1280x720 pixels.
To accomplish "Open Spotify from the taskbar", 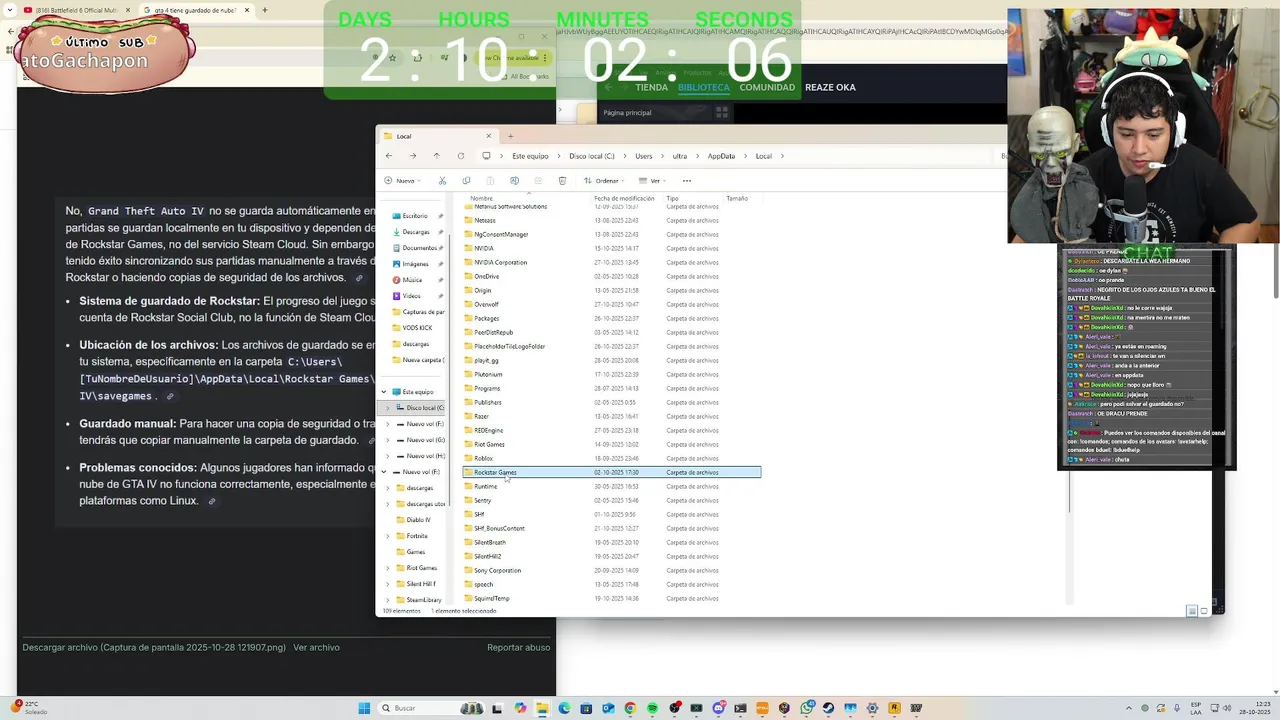I will click(x=652, y=708).
